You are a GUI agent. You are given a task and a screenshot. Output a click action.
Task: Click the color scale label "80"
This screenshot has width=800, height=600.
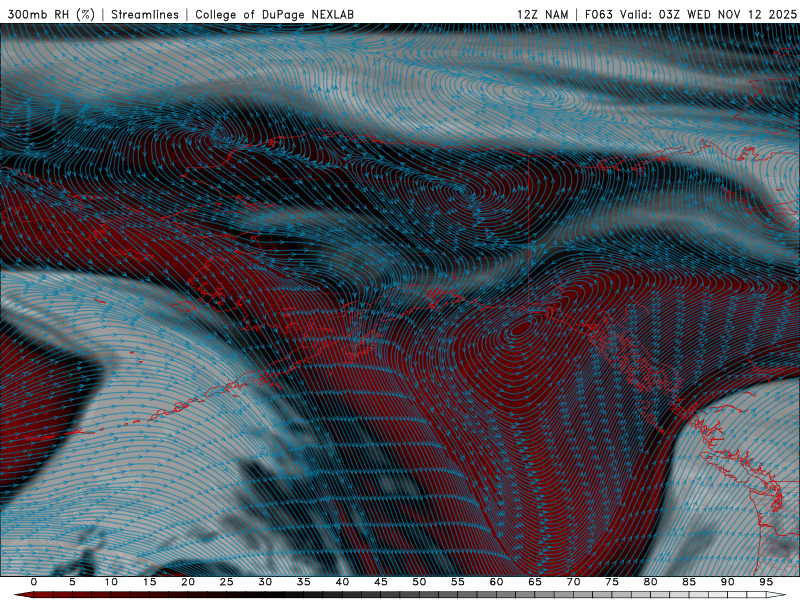click(x=650, y=582)
